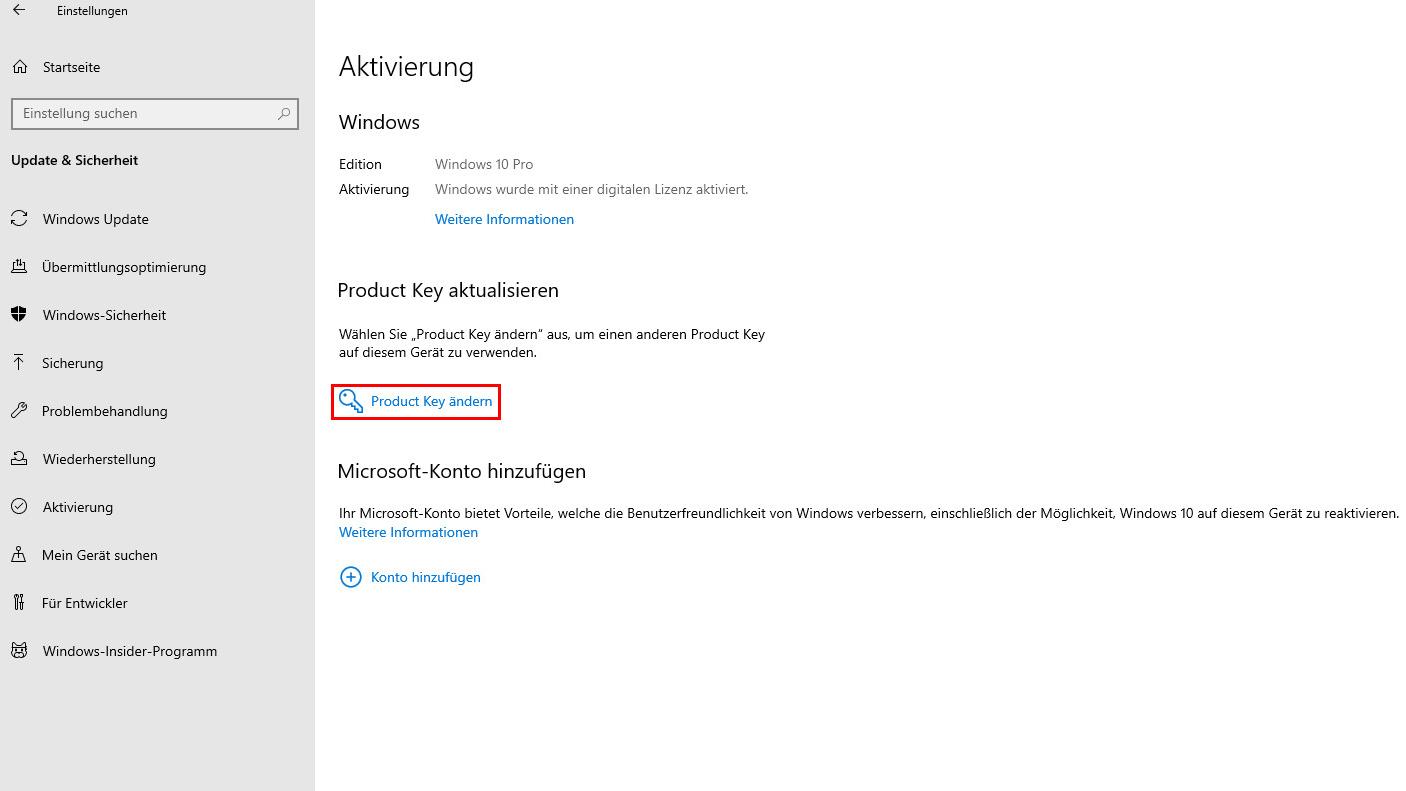Screen dimensions: 1406x791
Task: Open Weitere Informationen under Windows activation
Action: (504, 219)
